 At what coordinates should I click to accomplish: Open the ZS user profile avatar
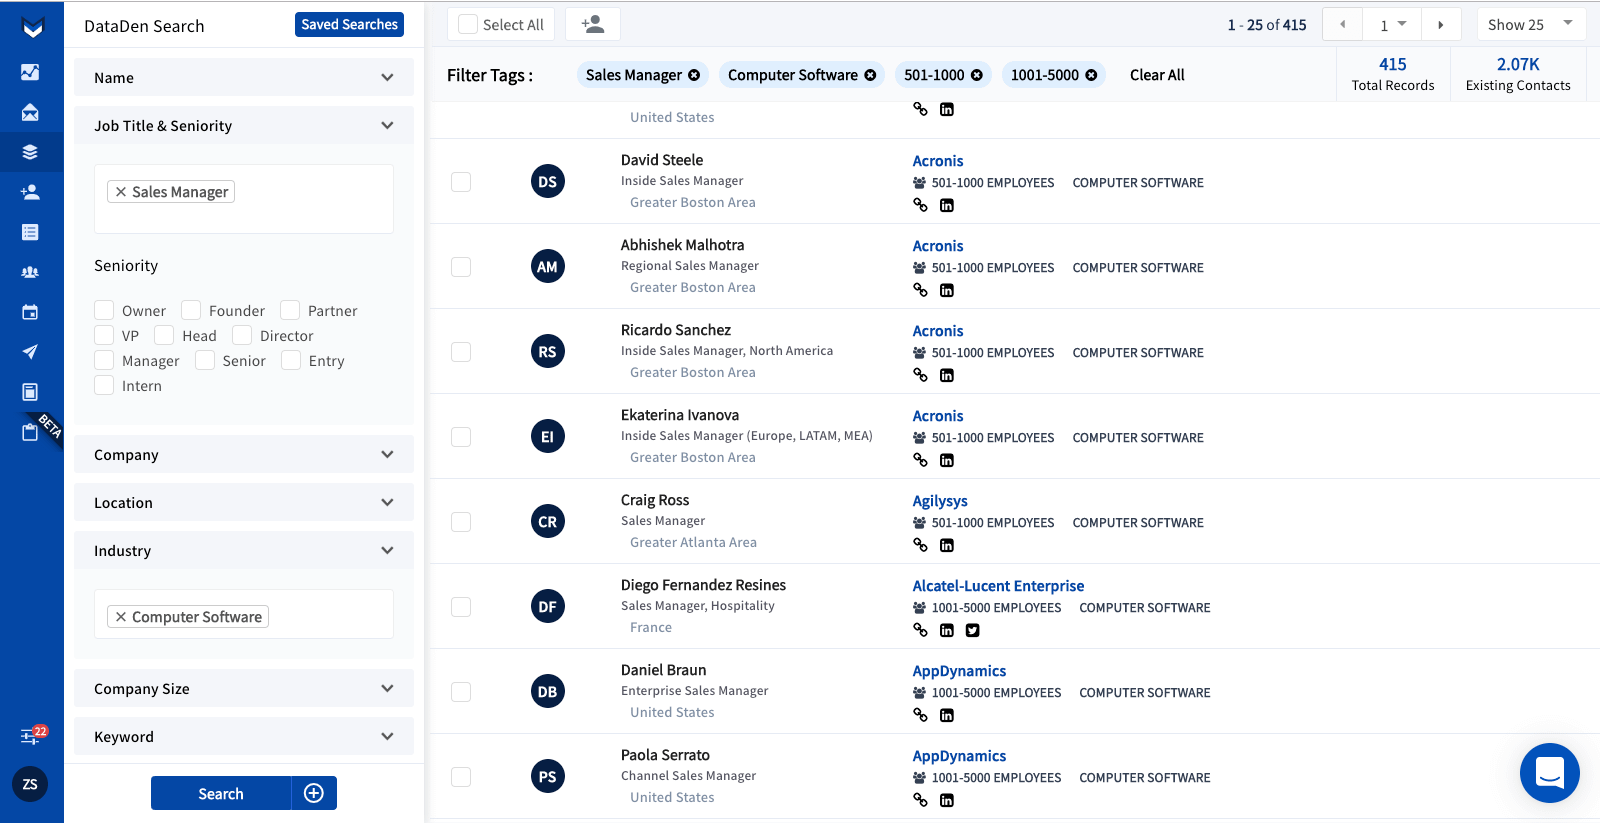tap(30, 784)
